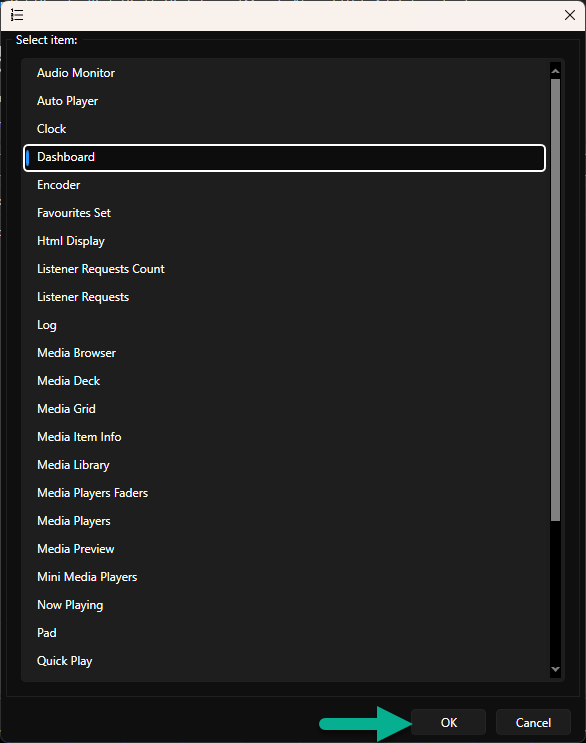Pick the highlighted Dashboard item

point(284,157)
